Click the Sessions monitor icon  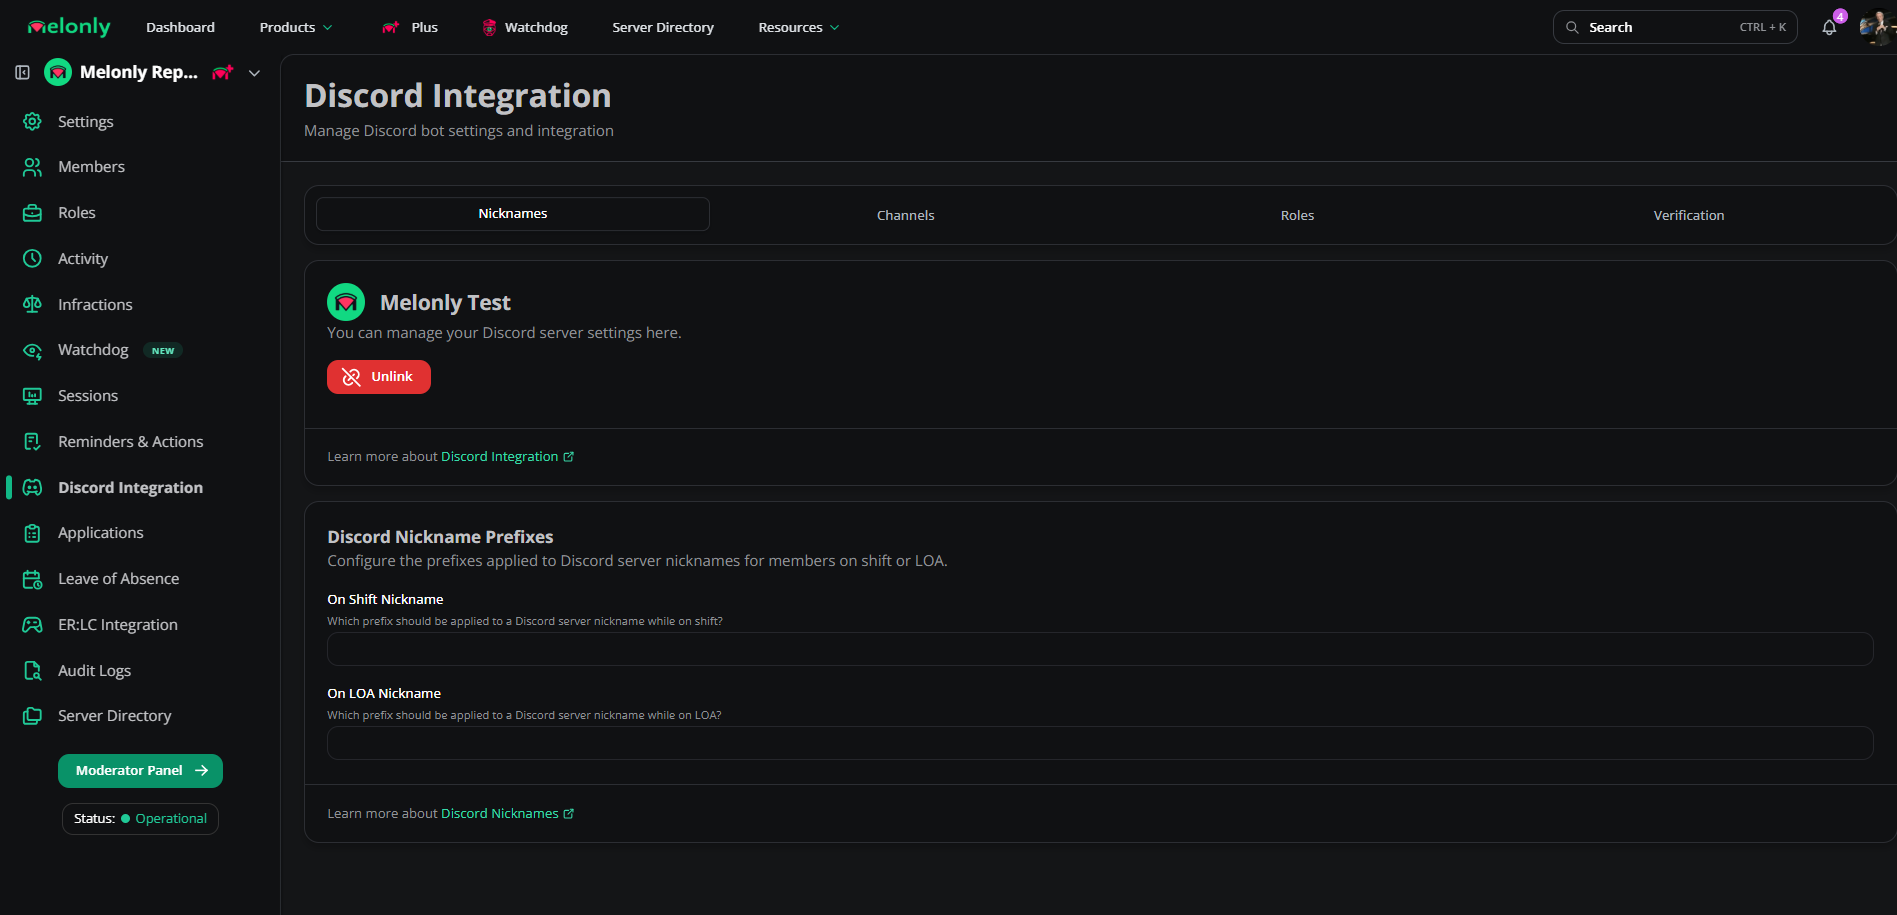coord(33,396)
